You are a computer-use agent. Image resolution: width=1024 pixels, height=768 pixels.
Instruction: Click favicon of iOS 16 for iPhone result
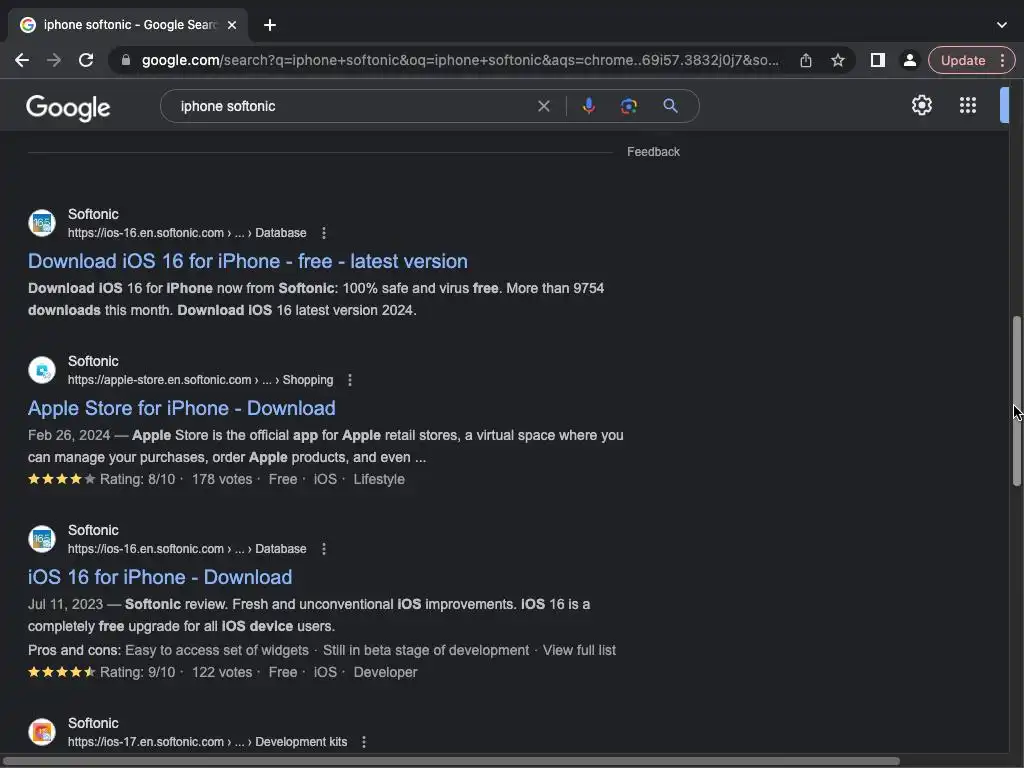(42, 539)
